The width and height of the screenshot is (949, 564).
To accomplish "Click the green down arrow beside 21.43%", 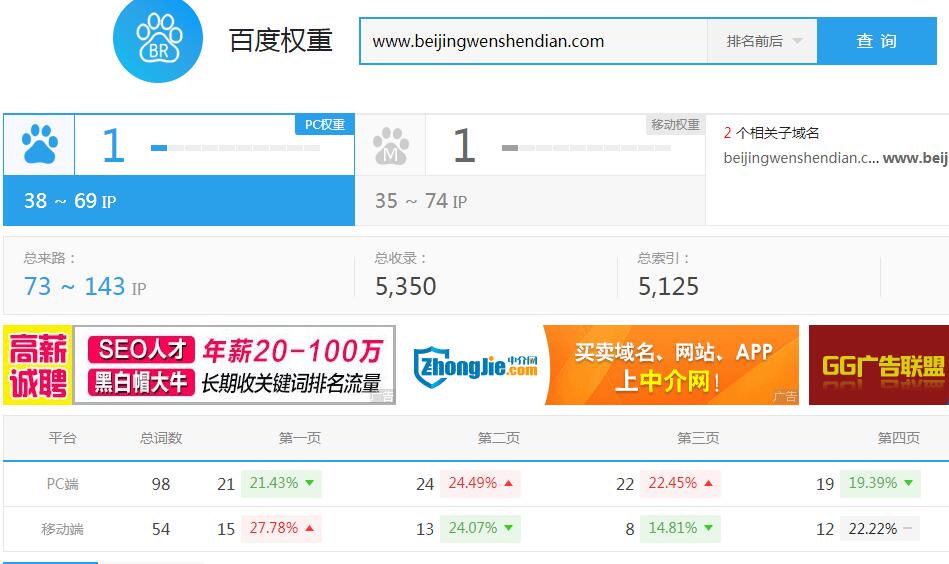I will [x=310, y=483].
